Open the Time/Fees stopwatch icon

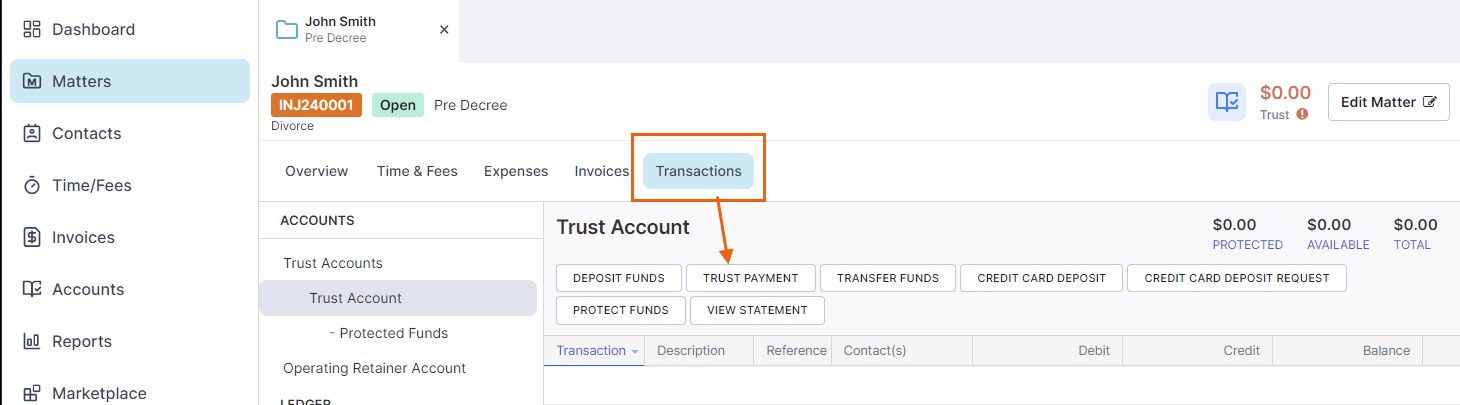click(x=32, y=186)
